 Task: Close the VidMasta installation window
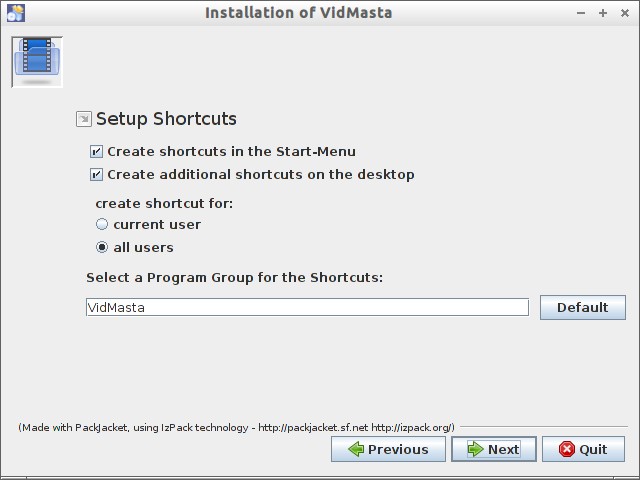click(624, 13)
